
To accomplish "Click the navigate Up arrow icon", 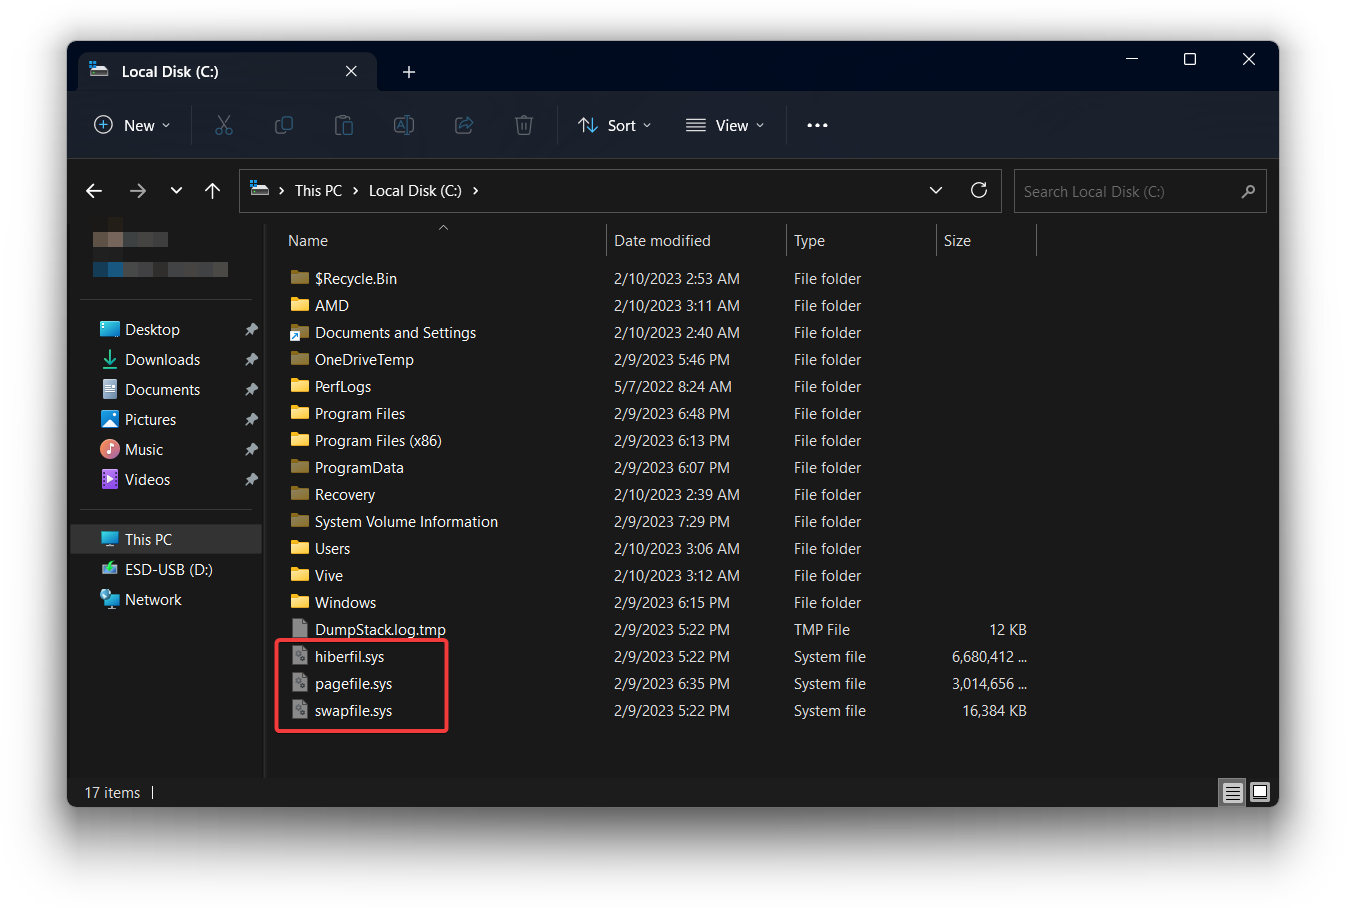I will [212, 190].
